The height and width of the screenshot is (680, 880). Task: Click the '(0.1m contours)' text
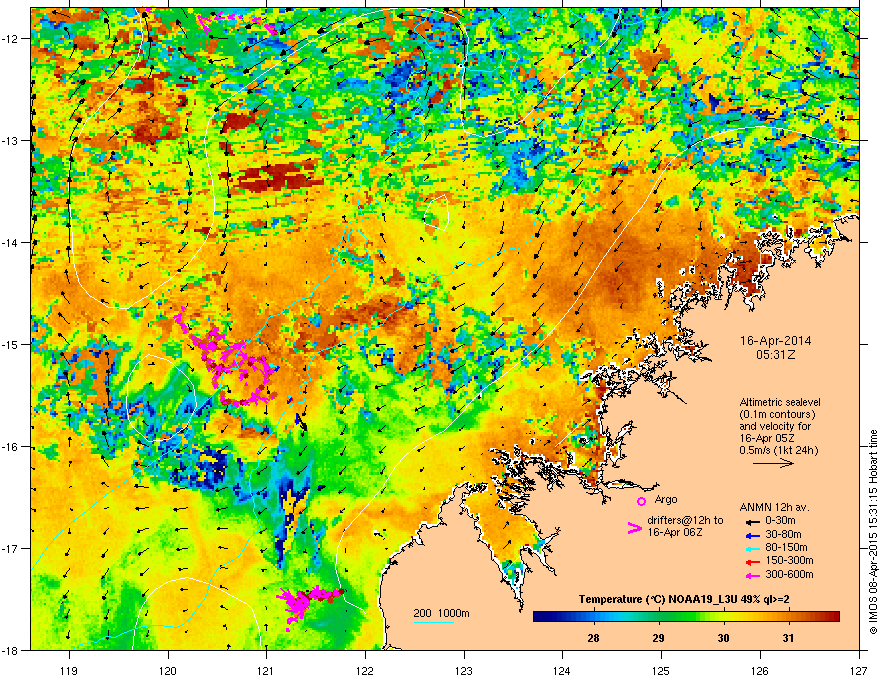(777, 414)
